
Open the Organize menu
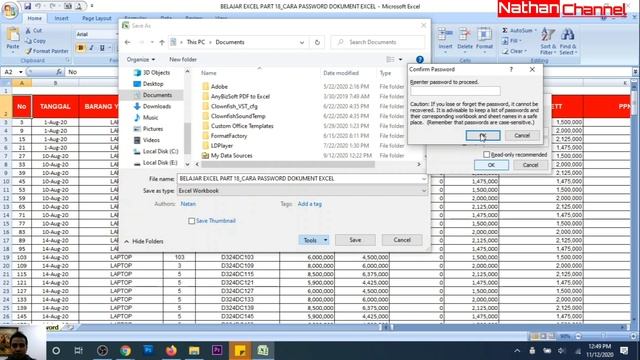coord(140,60)
